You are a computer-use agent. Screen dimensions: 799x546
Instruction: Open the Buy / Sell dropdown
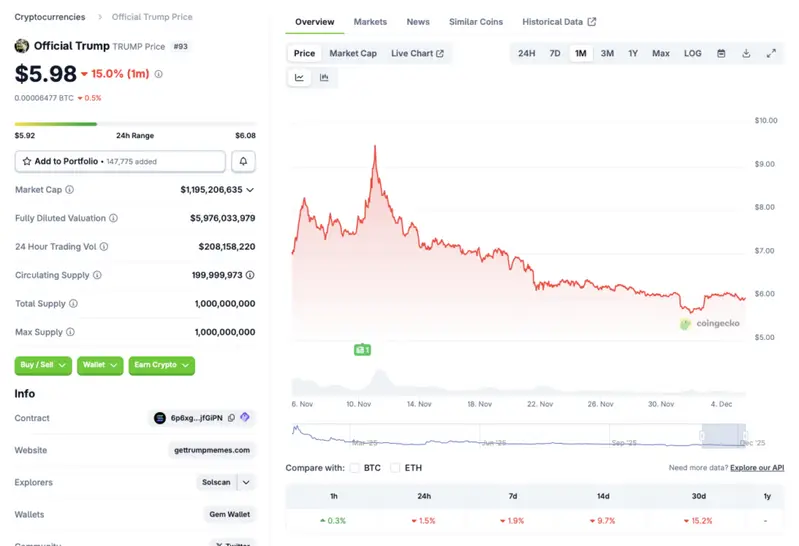point(45,365)
